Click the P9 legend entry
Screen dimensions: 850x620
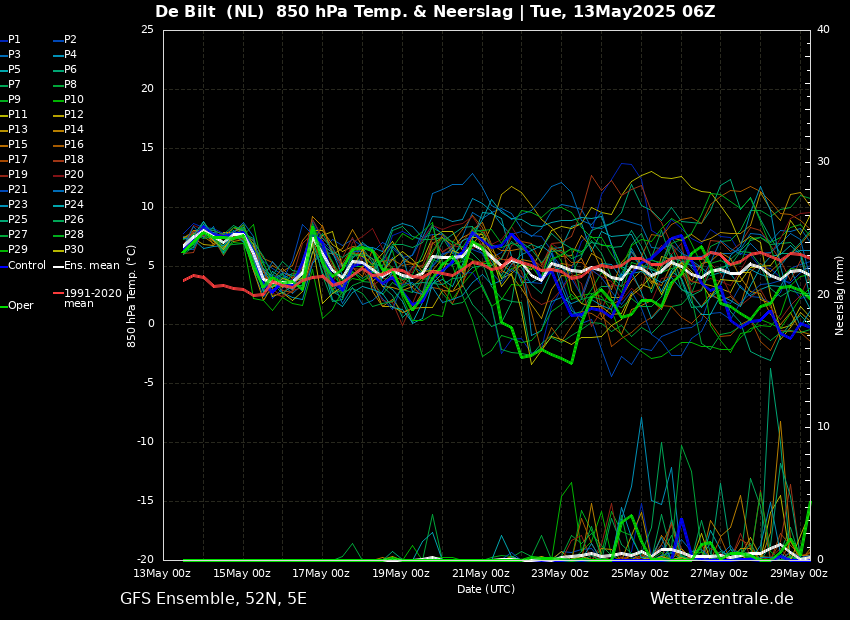(14, 100)
